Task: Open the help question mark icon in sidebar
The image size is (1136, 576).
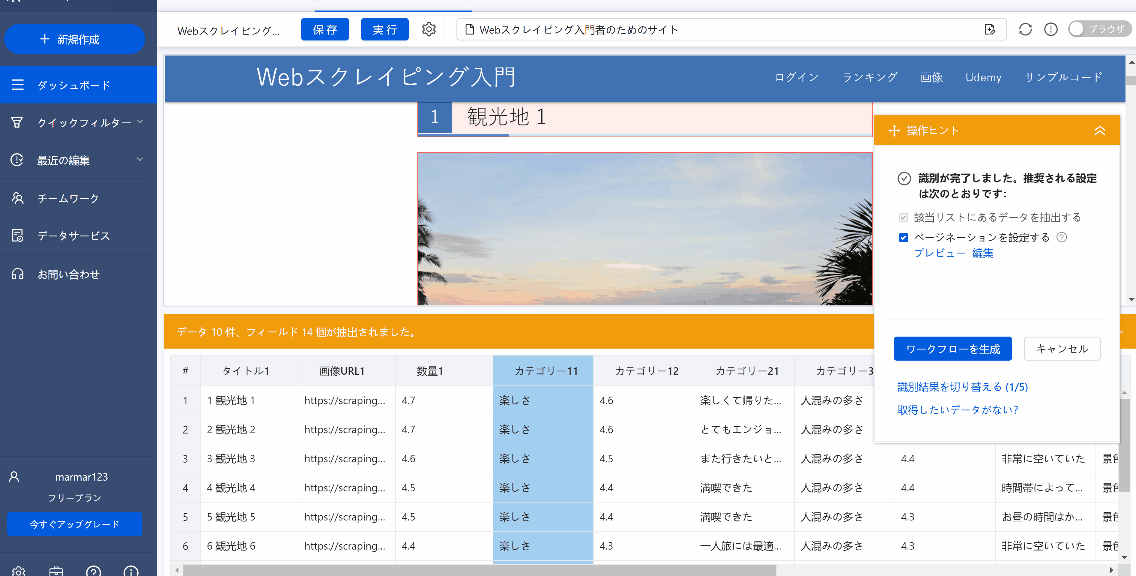Action: coord(93,571)
